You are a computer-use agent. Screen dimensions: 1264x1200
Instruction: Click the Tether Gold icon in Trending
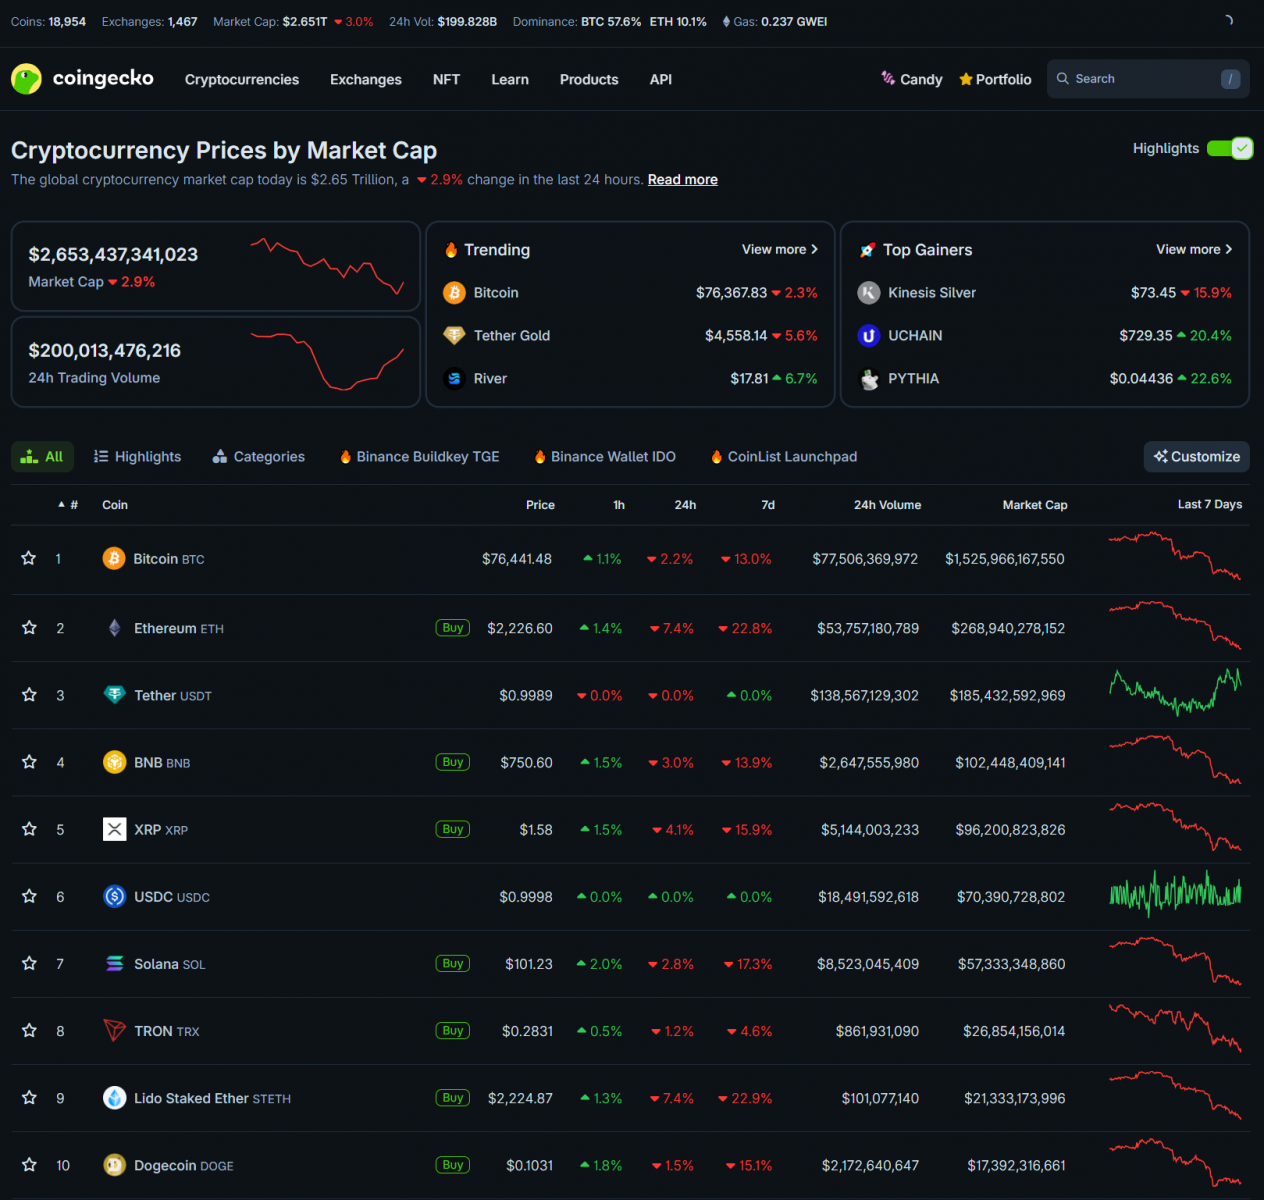(x=454, y=335)
